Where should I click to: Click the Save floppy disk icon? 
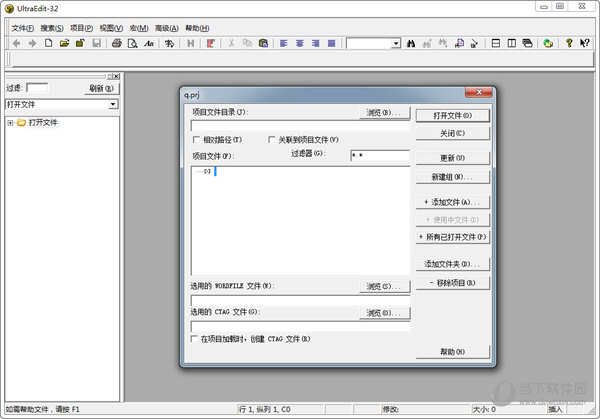point(96,43)
